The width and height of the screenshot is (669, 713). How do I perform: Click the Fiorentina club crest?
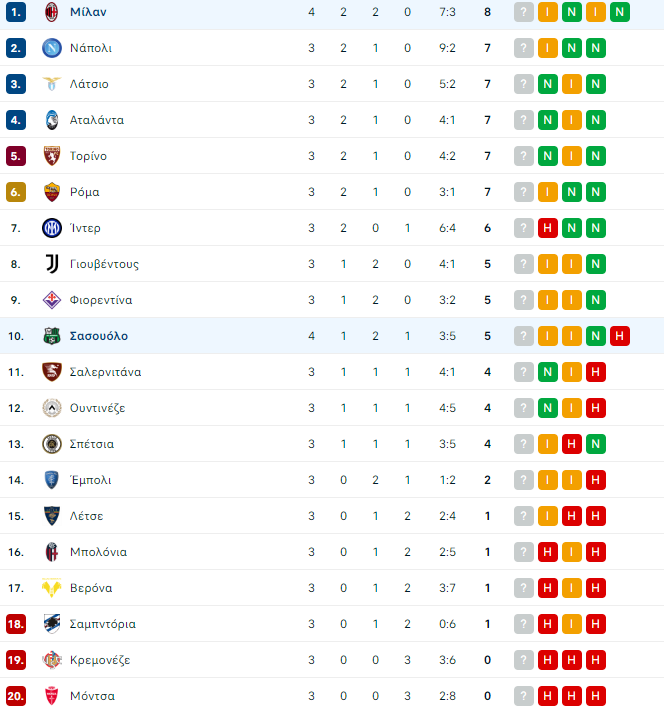52,300
